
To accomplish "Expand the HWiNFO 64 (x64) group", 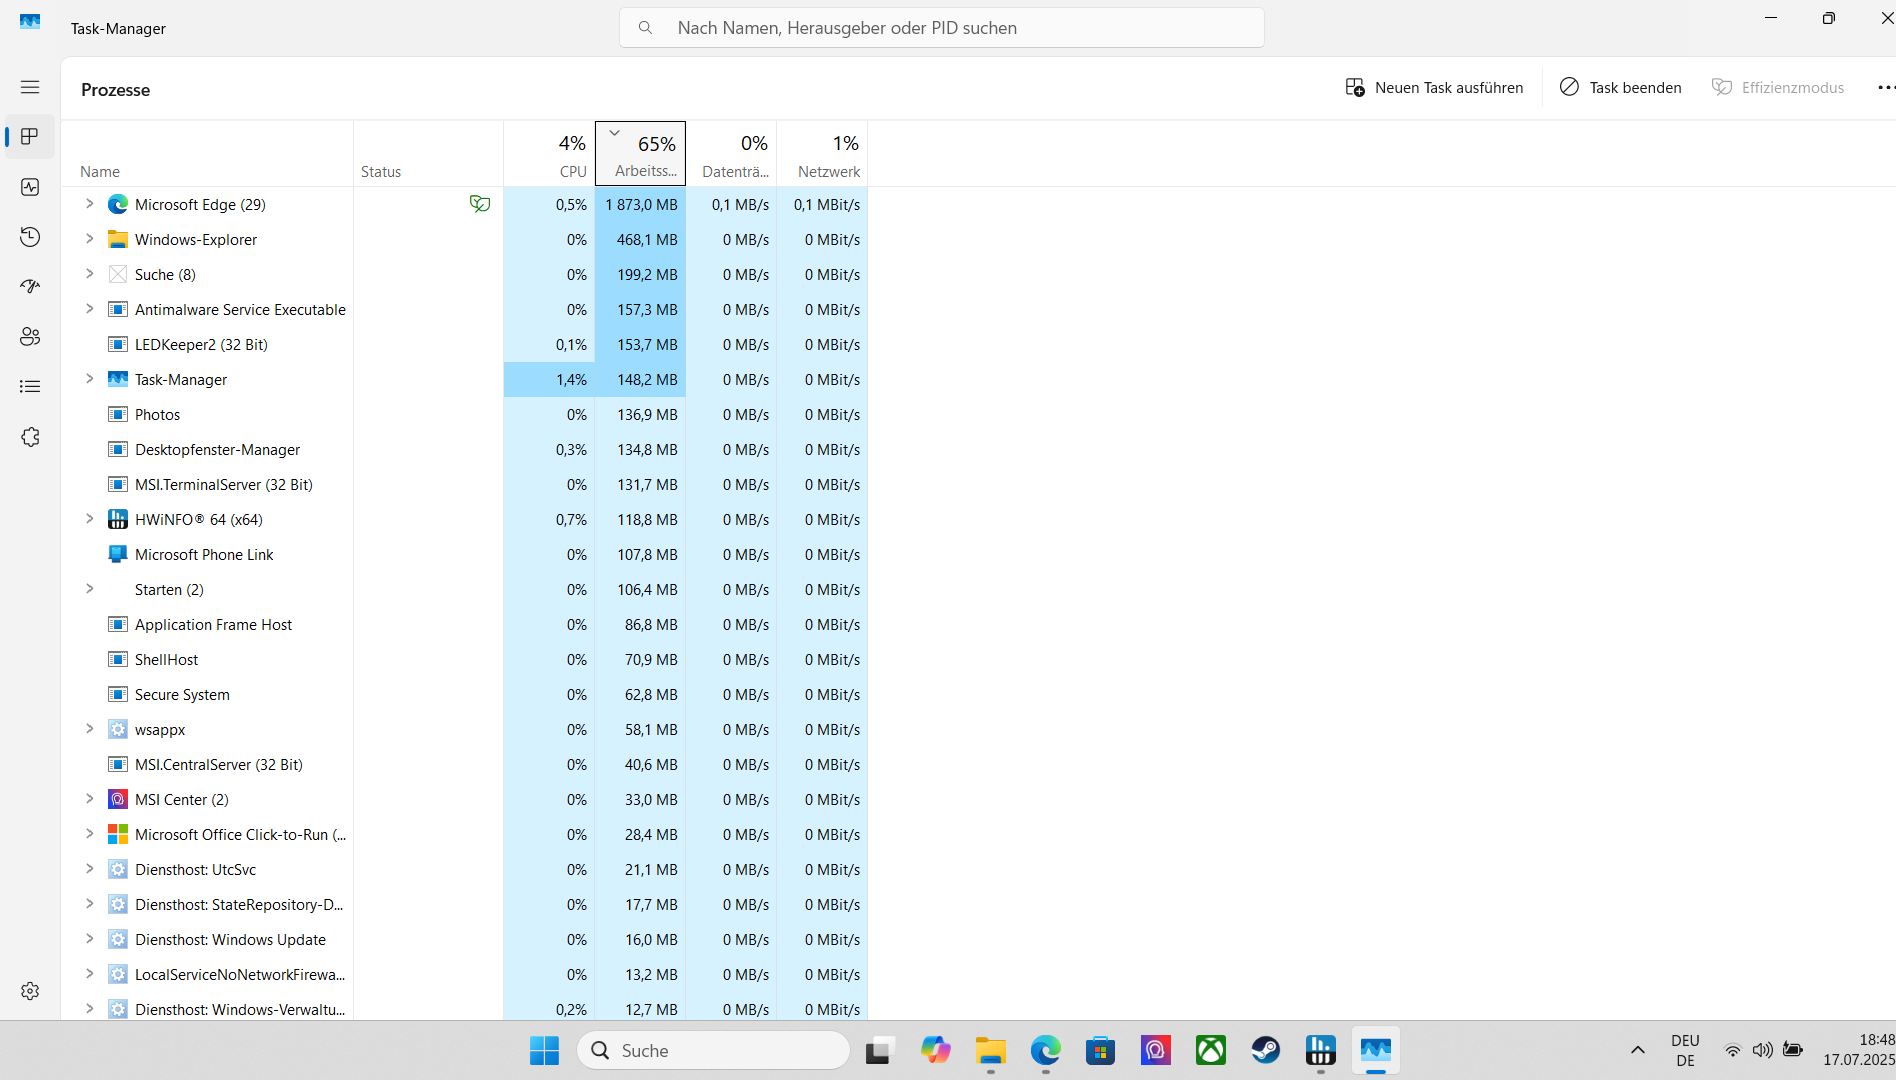I will click(x=89, y=519).
